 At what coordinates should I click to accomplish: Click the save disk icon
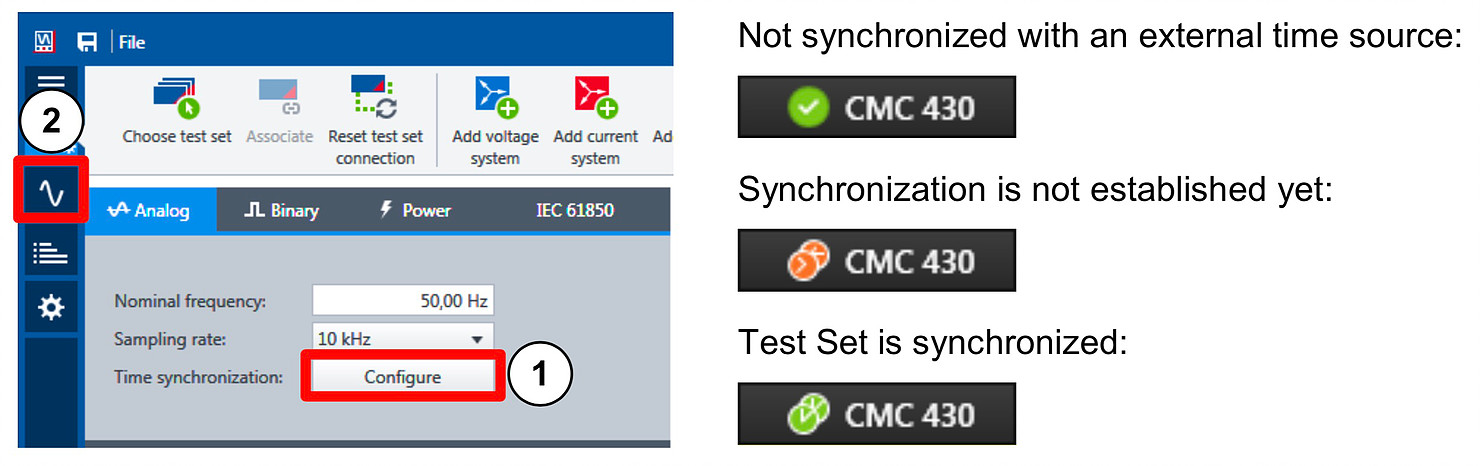pos(87,42)
